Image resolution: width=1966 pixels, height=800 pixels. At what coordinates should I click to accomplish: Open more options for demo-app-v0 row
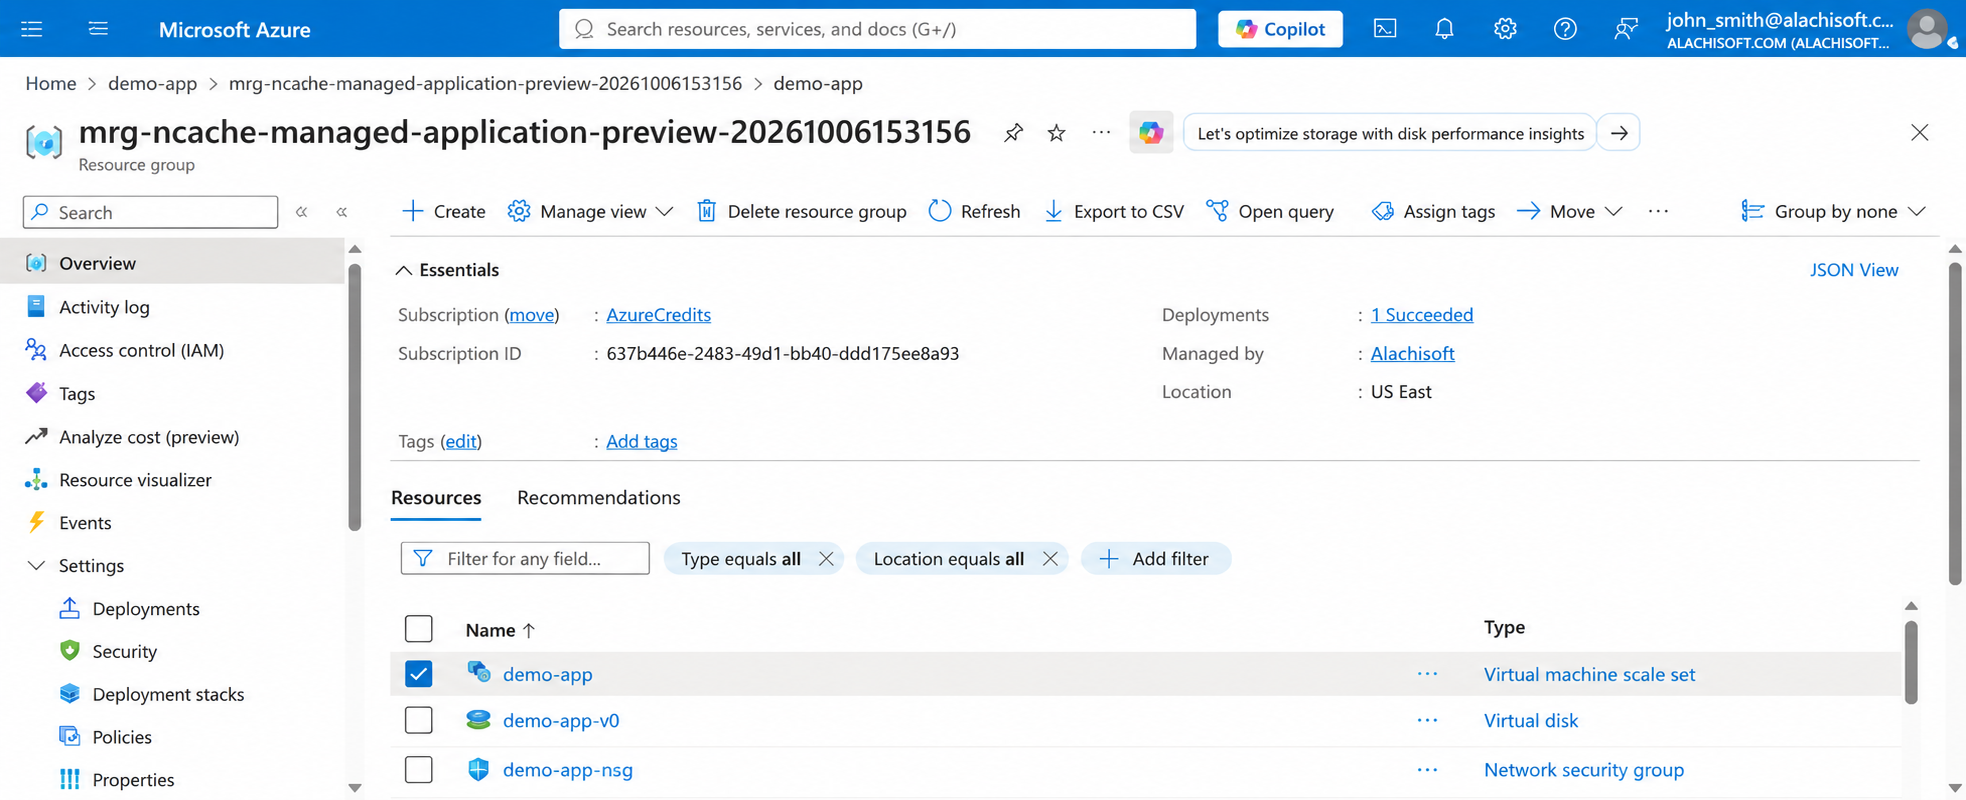point(1427,721)
